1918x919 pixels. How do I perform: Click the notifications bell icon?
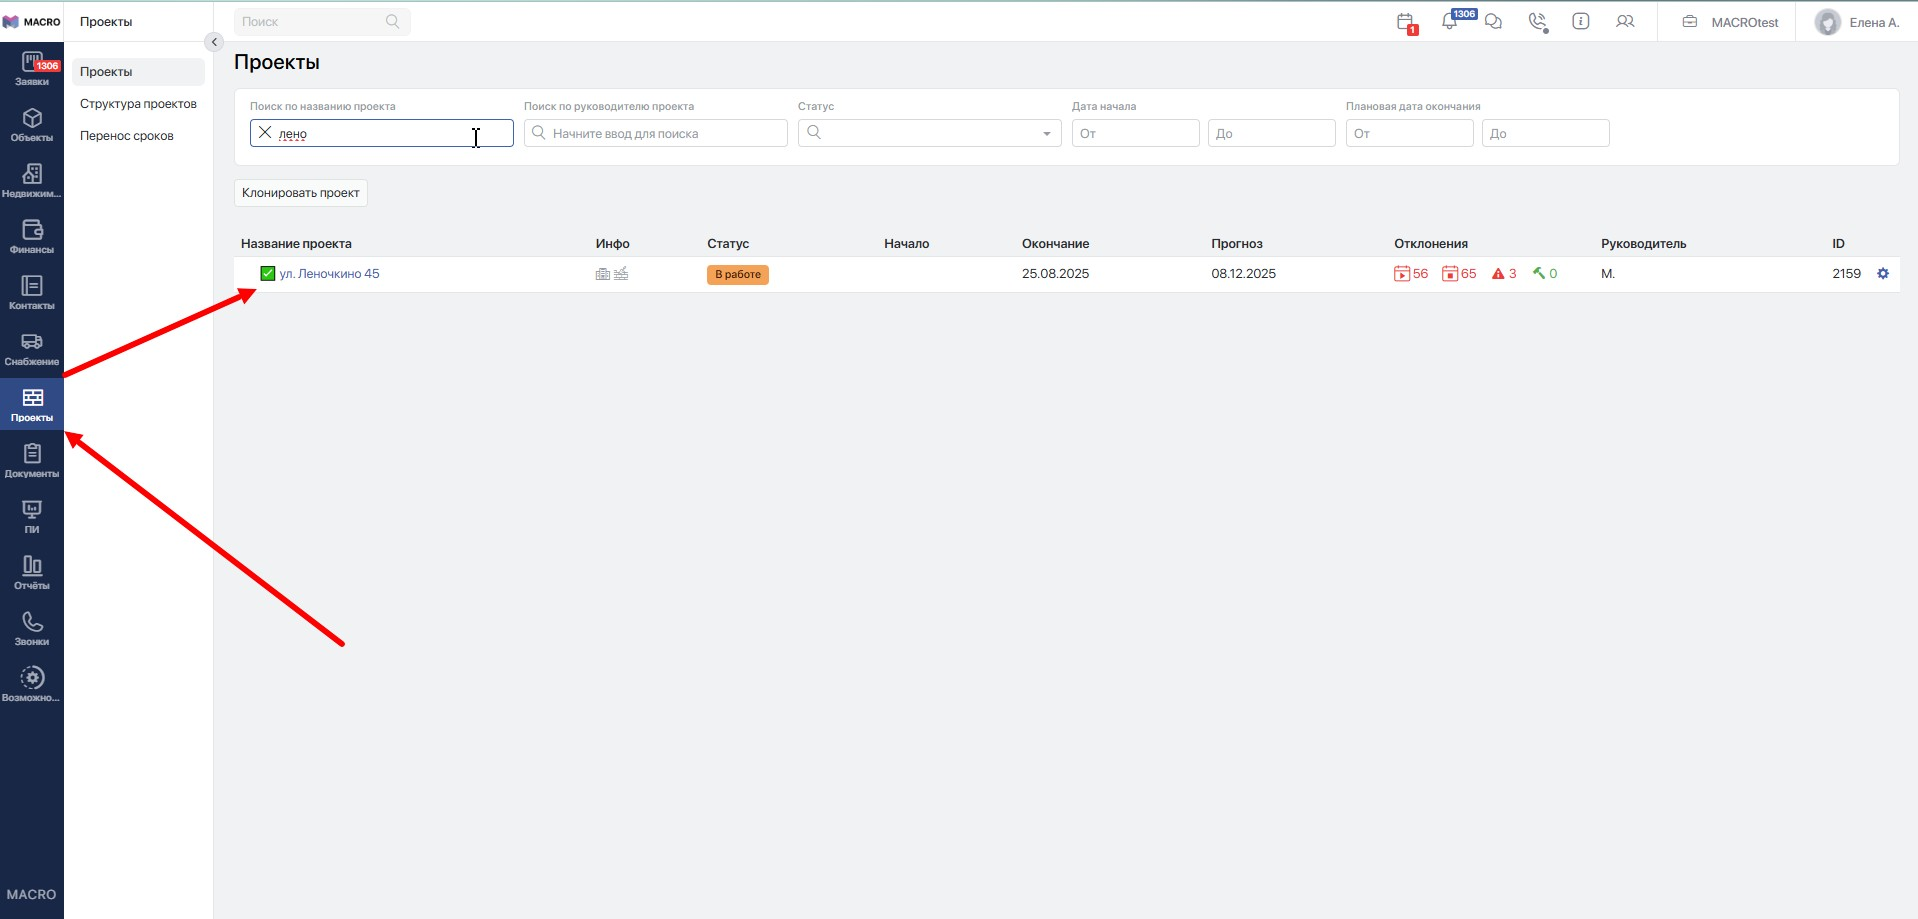click(x=1449, y=22)
